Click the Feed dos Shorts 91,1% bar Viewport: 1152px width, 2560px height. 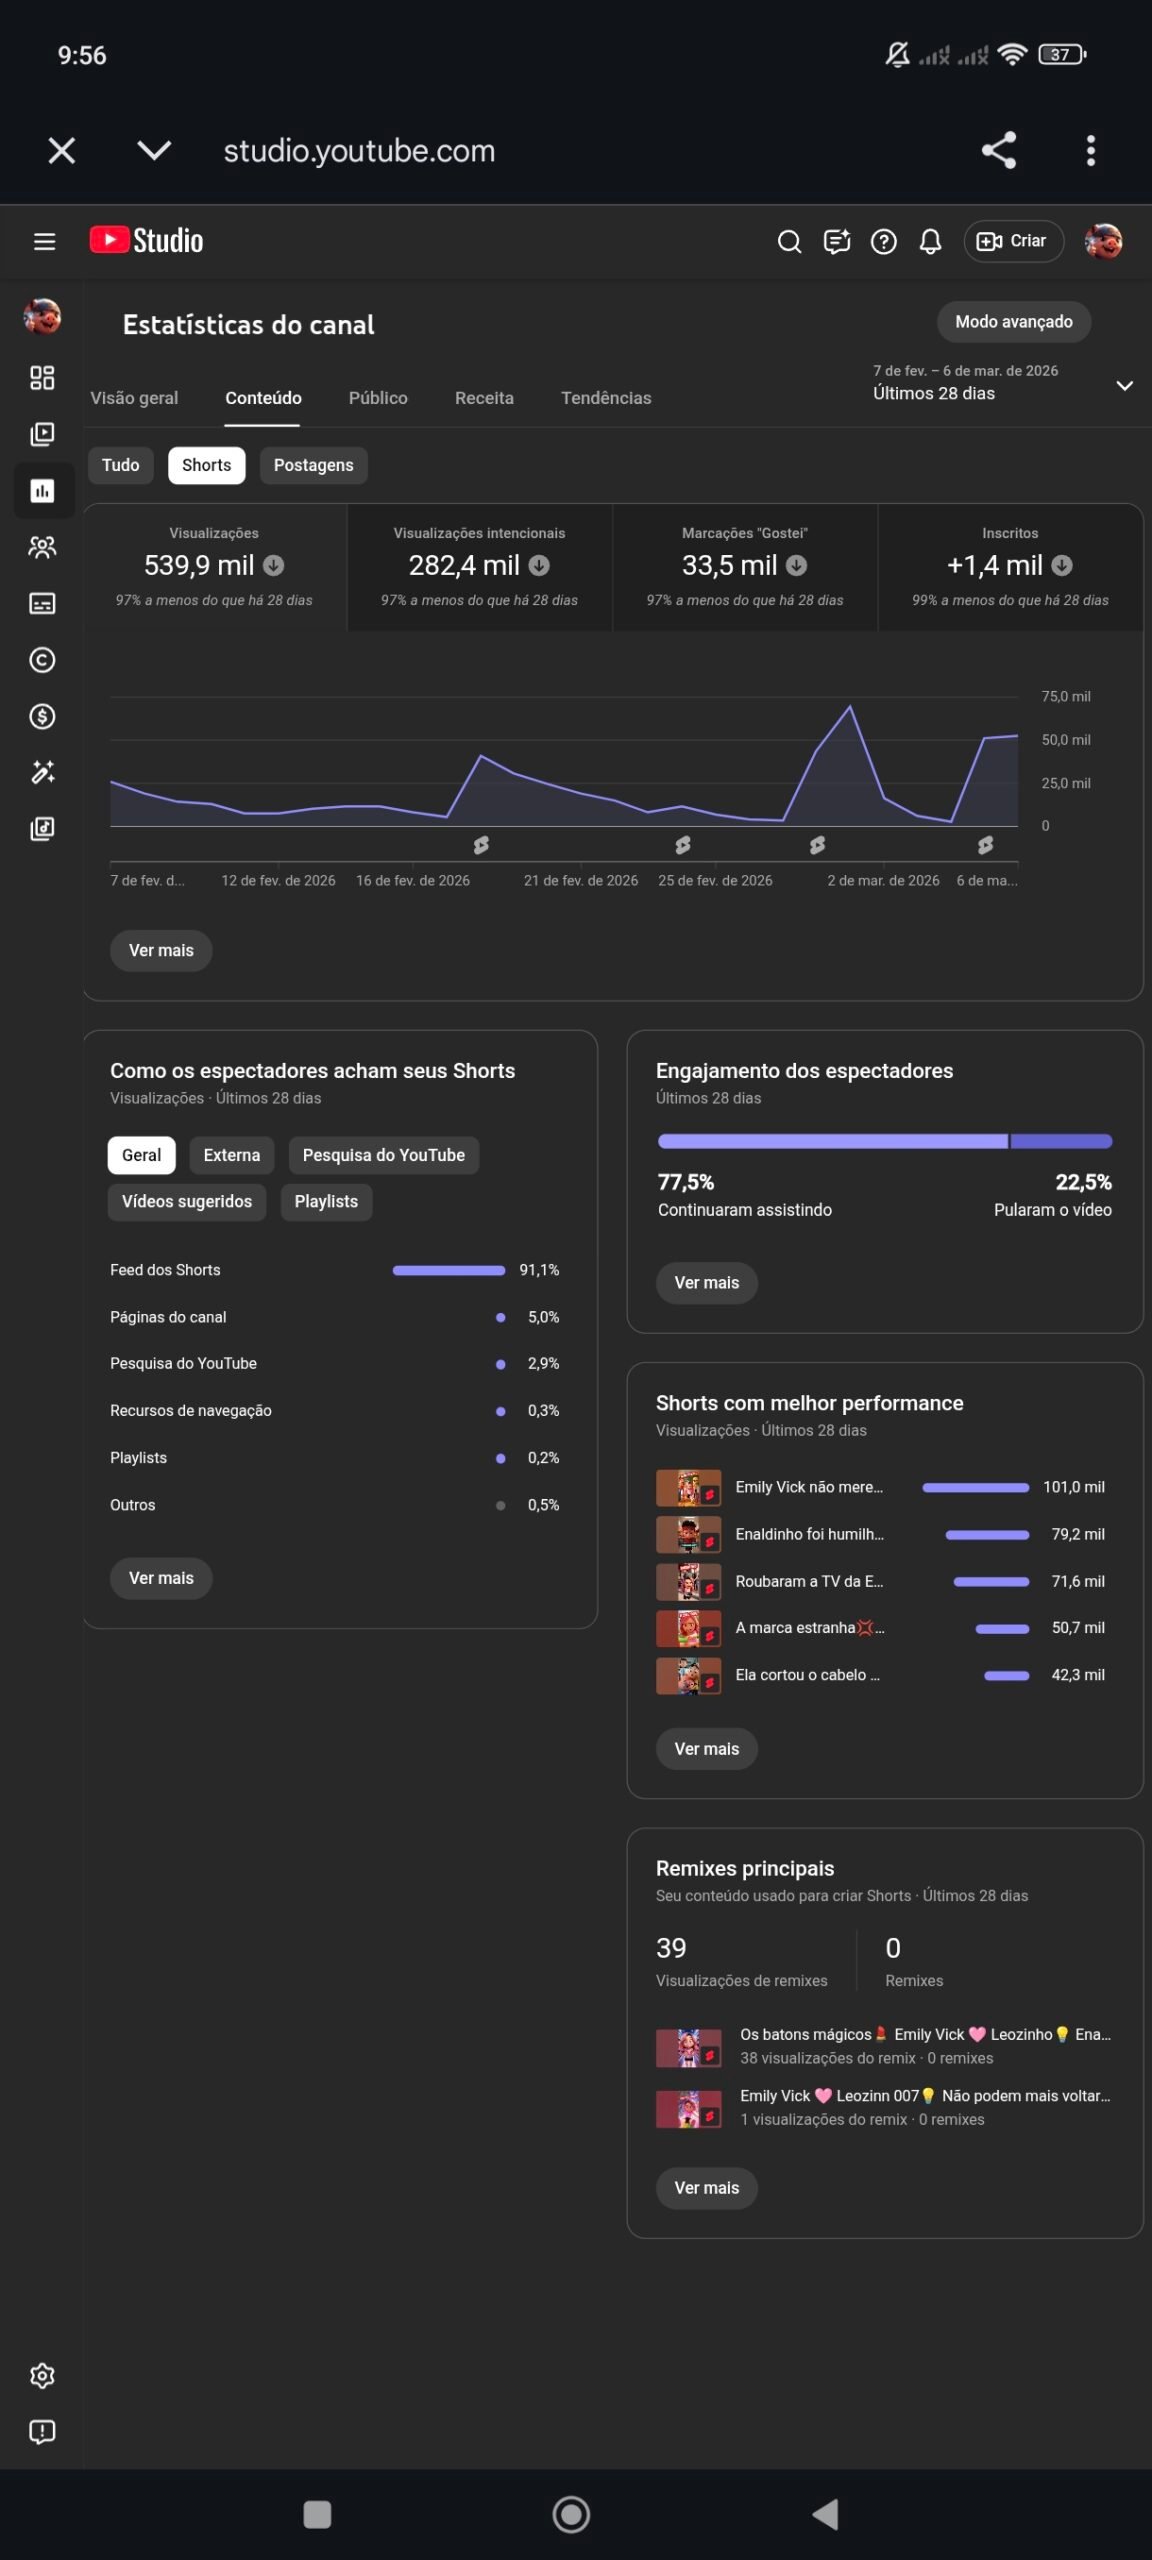pos(449,1270)
